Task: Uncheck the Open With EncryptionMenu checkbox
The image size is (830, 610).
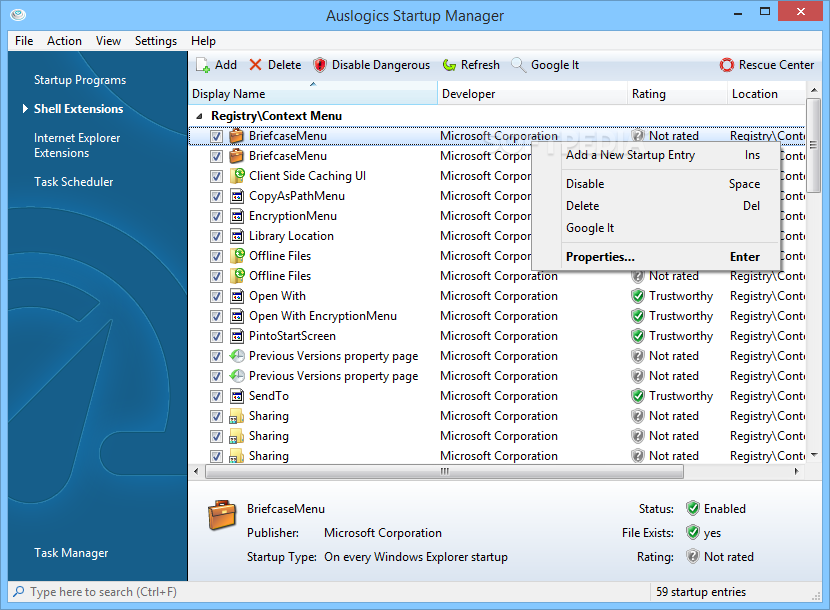Action: [216, 317]
